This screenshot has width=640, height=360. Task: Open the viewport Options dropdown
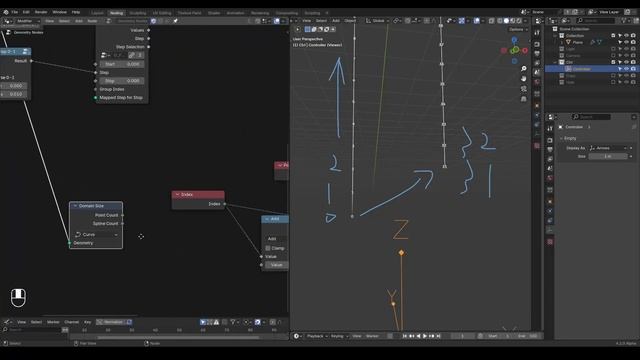(x=518, y=29)
